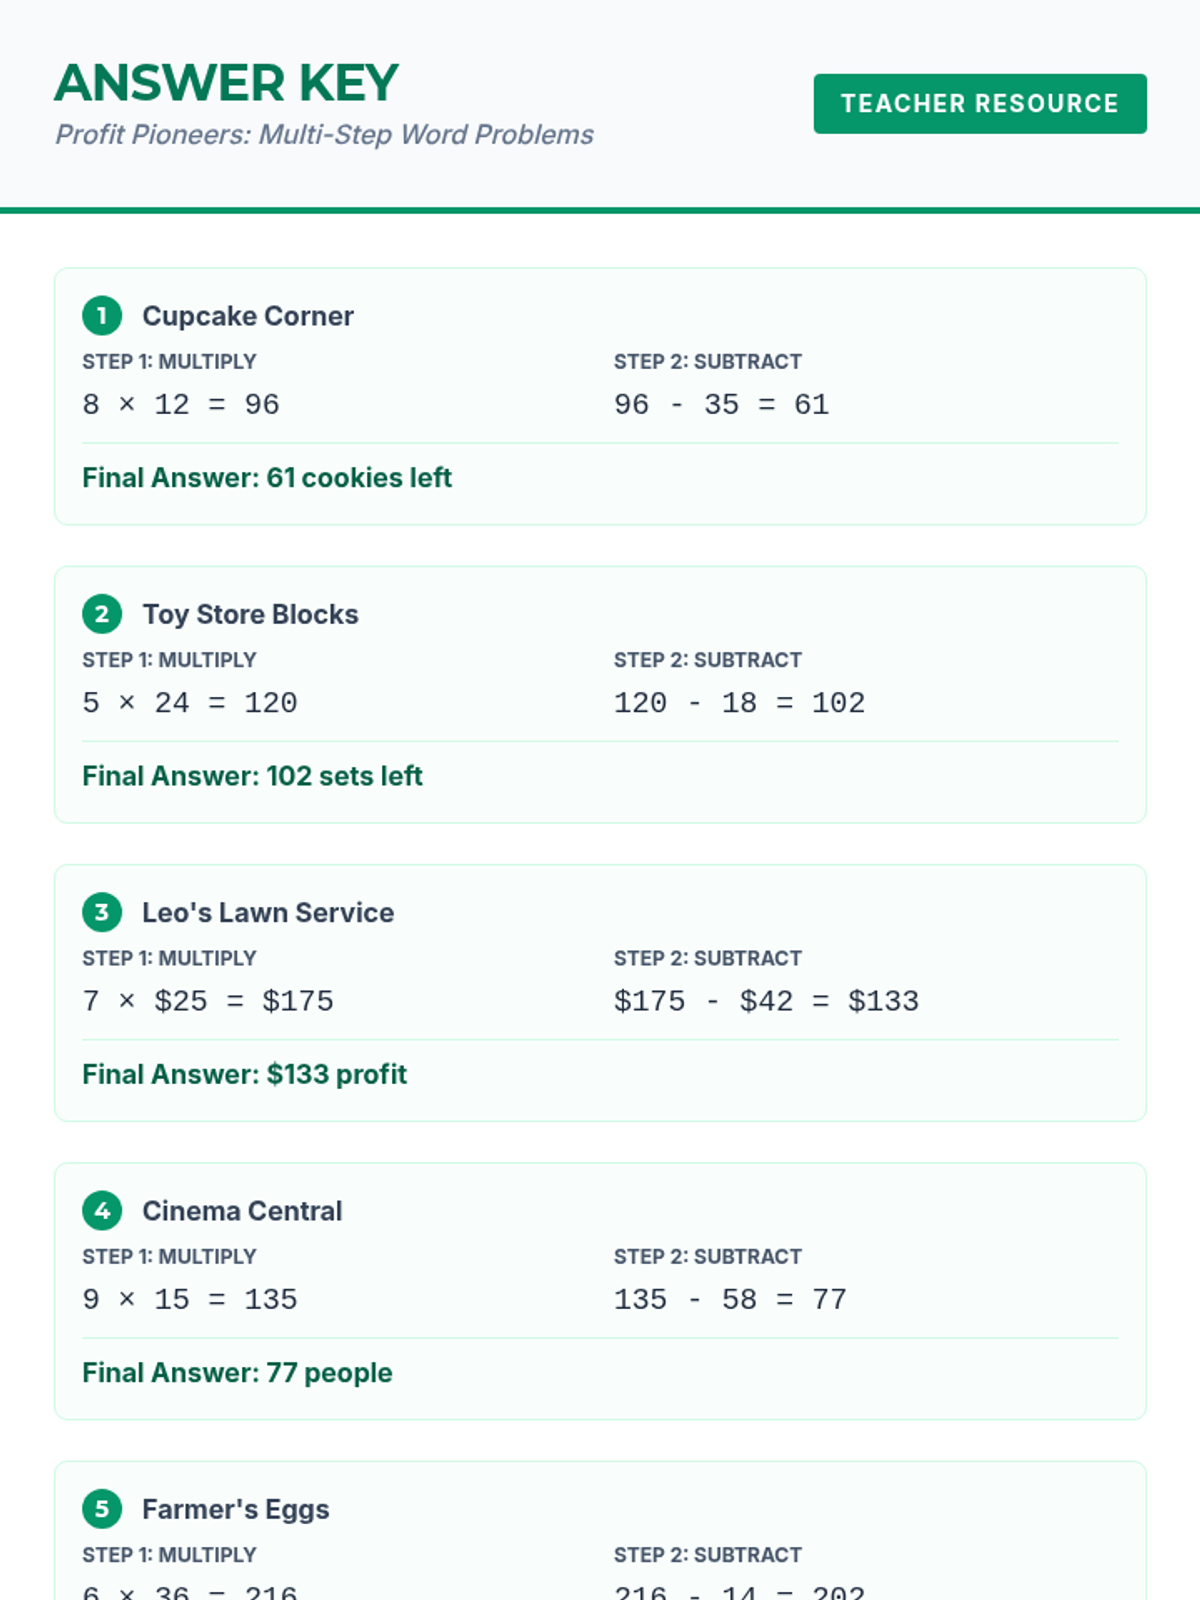This screenshot has height=1600, width=1200.
Task: Select the Cupcake Corner problem title
Action: pos(247,316)
